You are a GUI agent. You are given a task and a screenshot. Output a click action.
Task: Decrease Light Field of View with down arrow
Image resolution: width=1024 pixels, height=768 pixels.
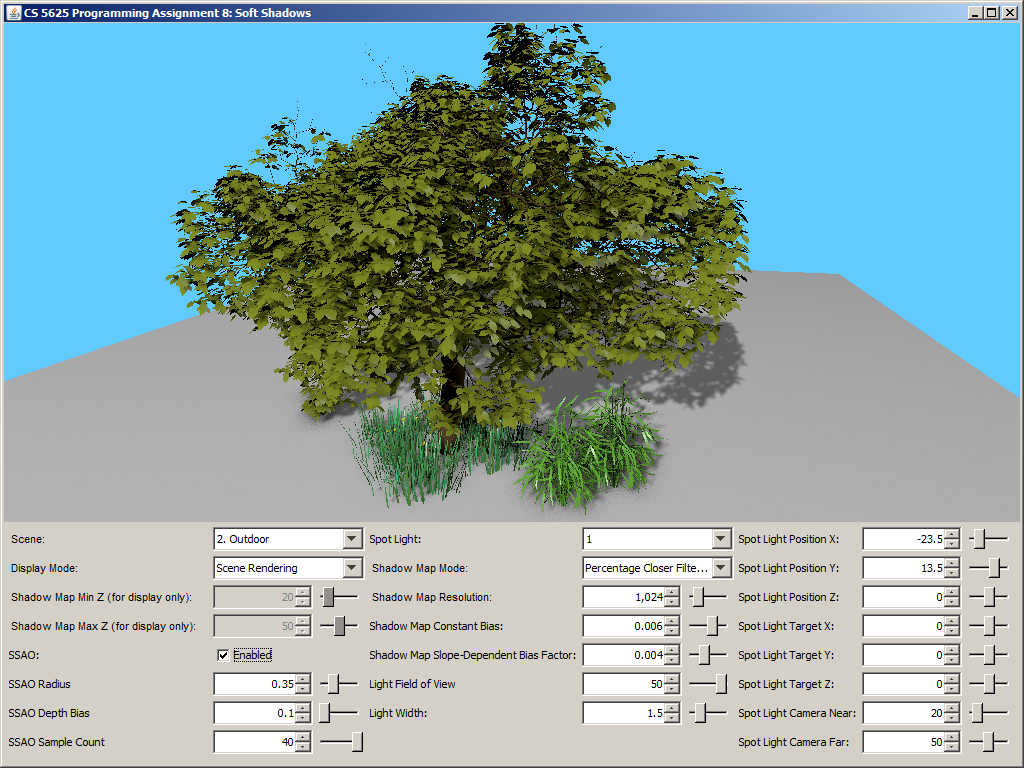click(x=671, y=689)
